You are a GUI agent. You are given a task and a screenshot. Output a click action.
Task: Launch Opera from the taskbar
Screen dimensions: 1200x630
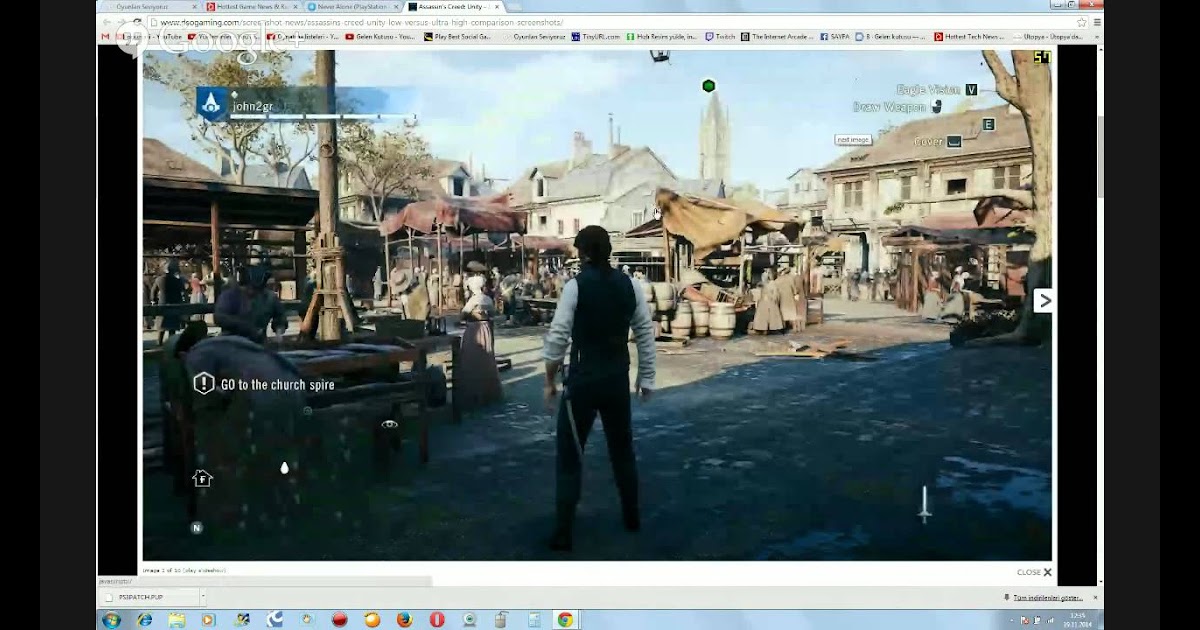[437, 619]
